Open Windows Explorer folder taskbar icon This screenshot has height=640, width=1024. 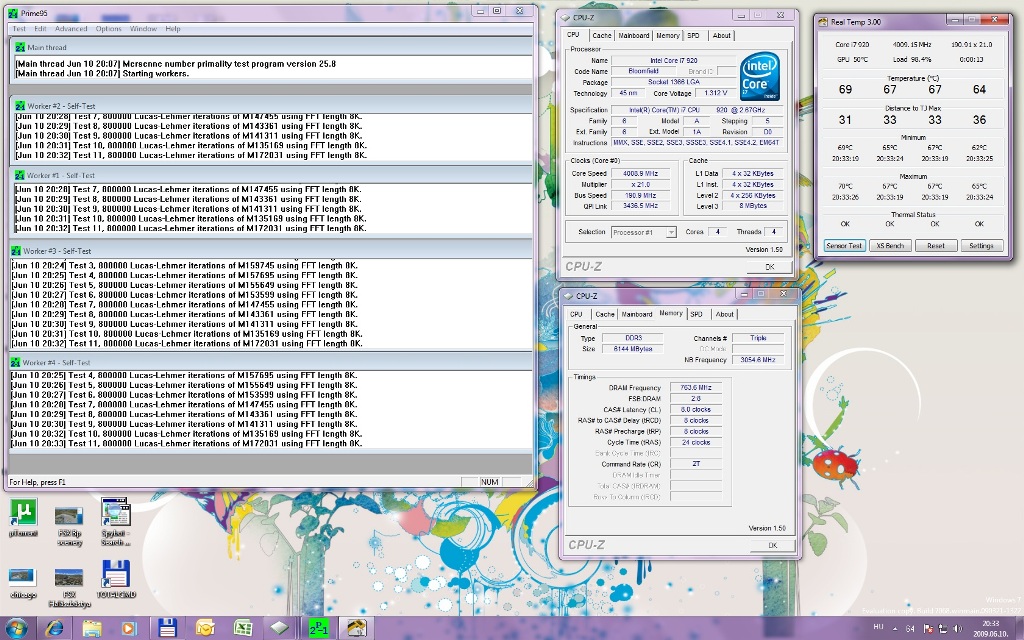click(x=92, y=628)
